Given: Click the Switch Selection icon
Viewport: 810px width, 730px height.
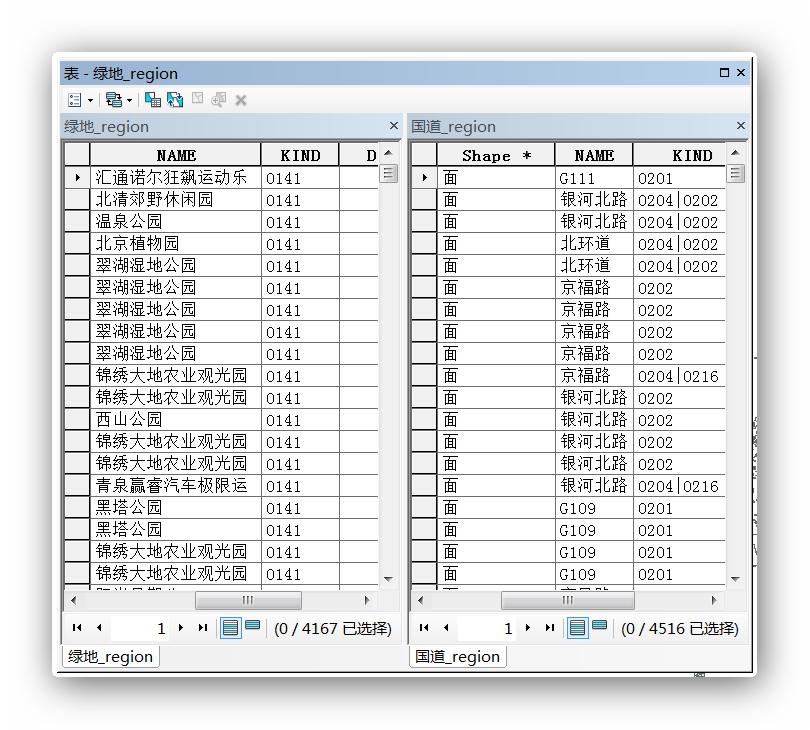Looking at the screenshot, I should 175,100.
